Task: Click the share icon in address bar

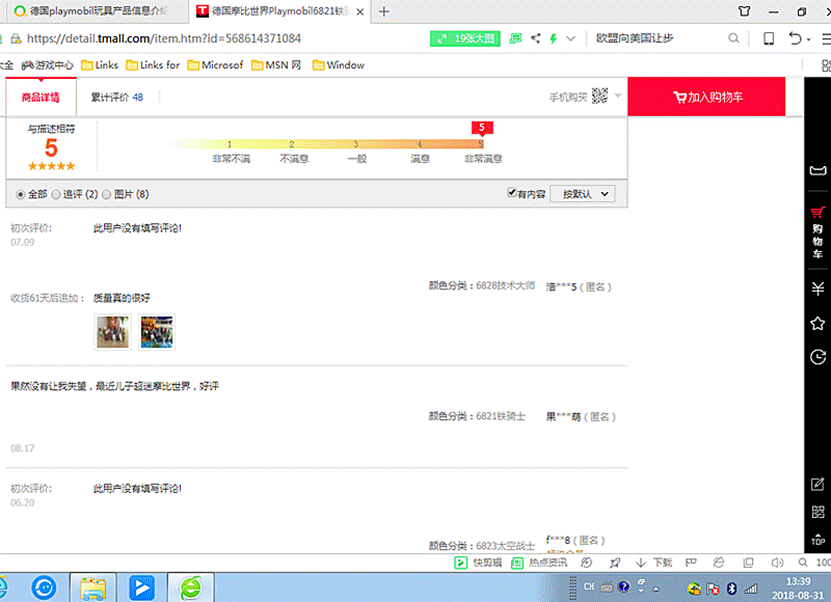Action: (535, 38)
